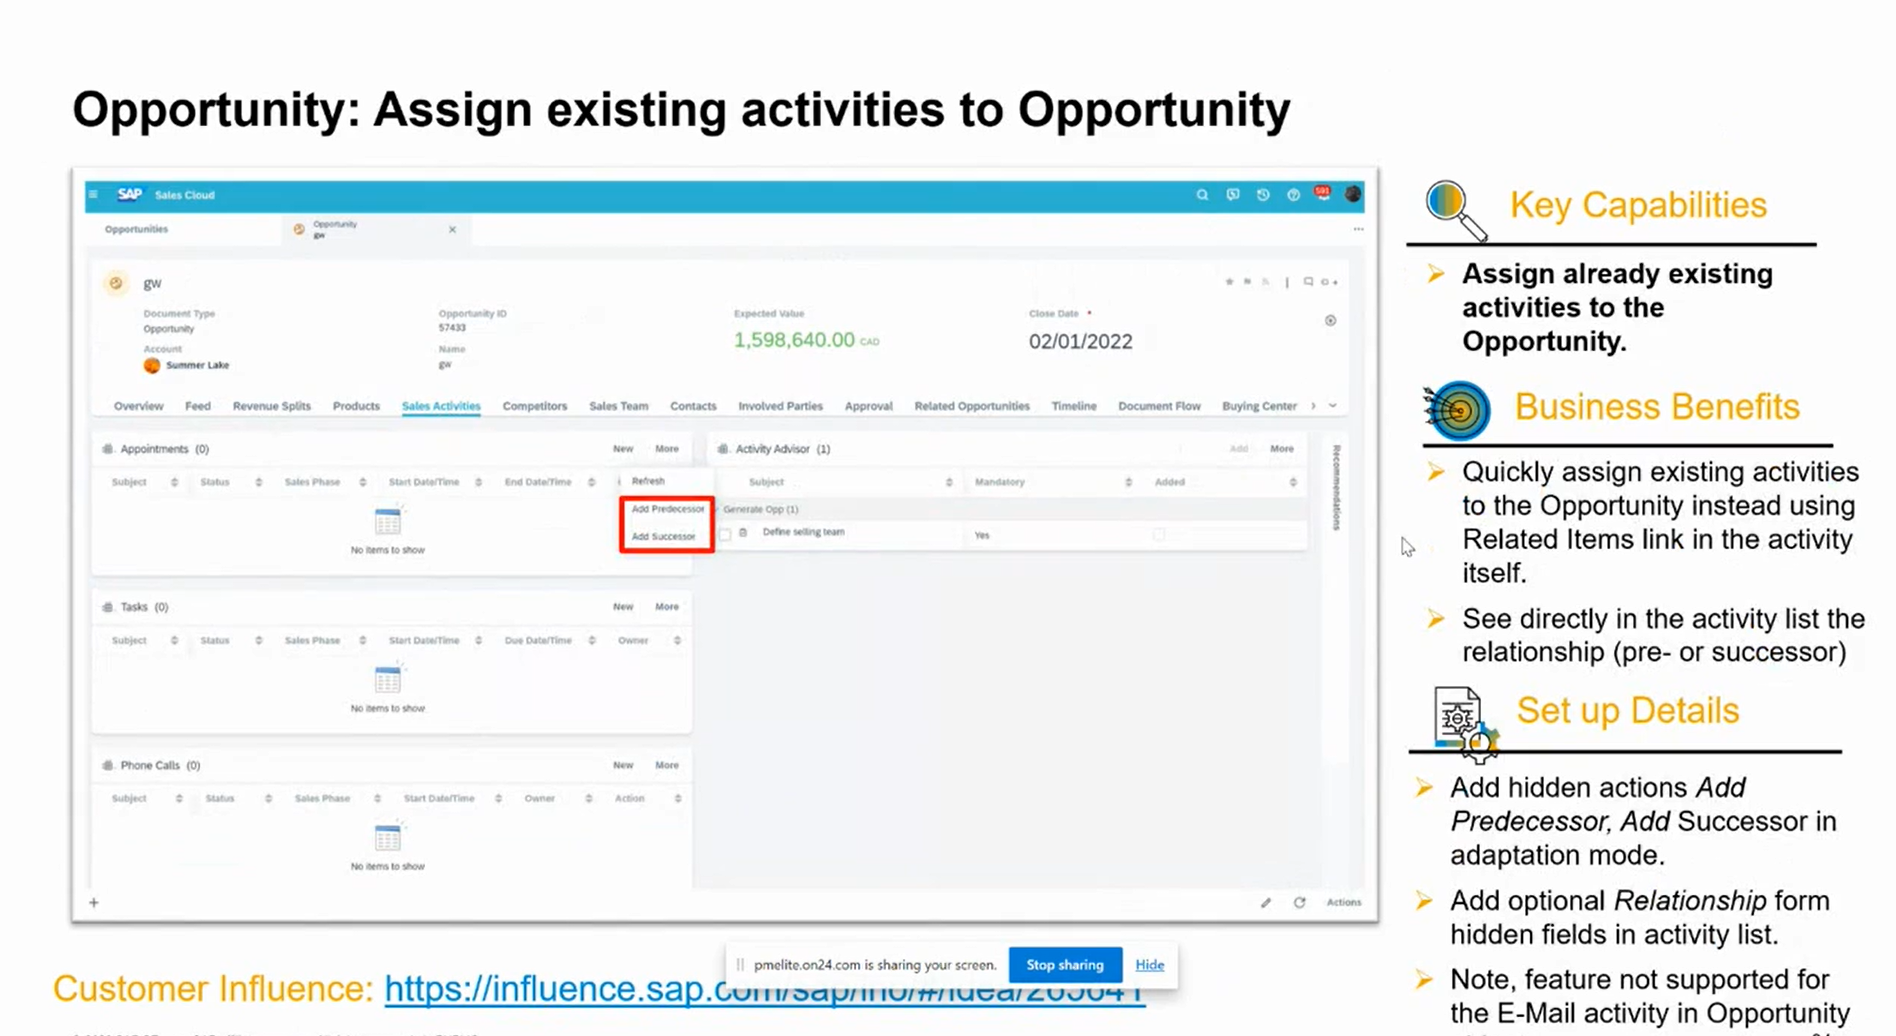Open the Products tab

tap(355, 406)
